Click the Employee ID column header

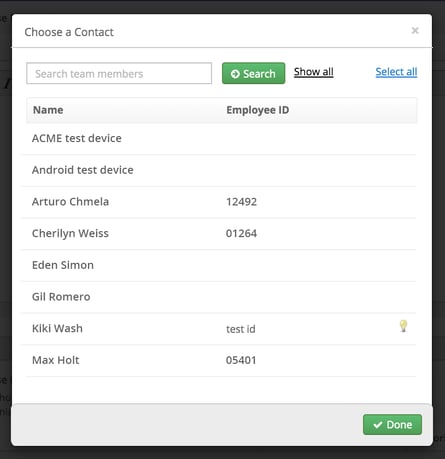[x=258, y=110]
